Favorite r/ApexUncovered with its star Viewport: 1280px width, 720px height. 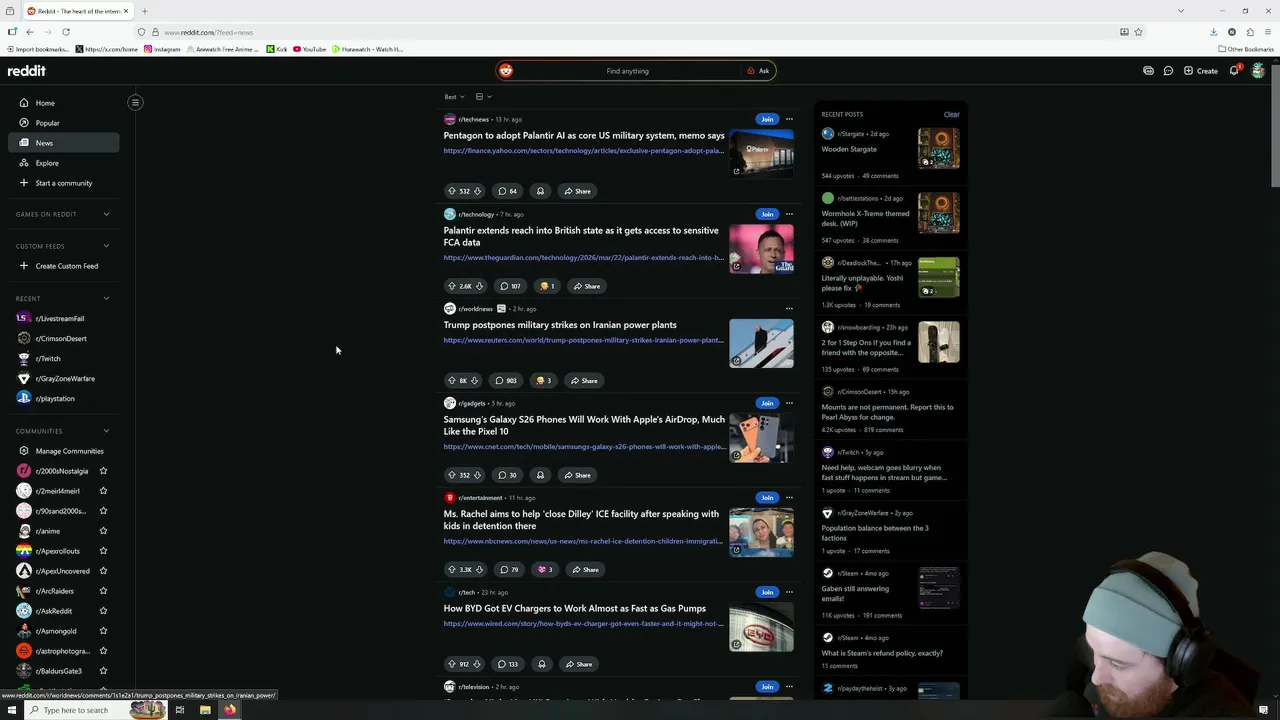(103, 571)
